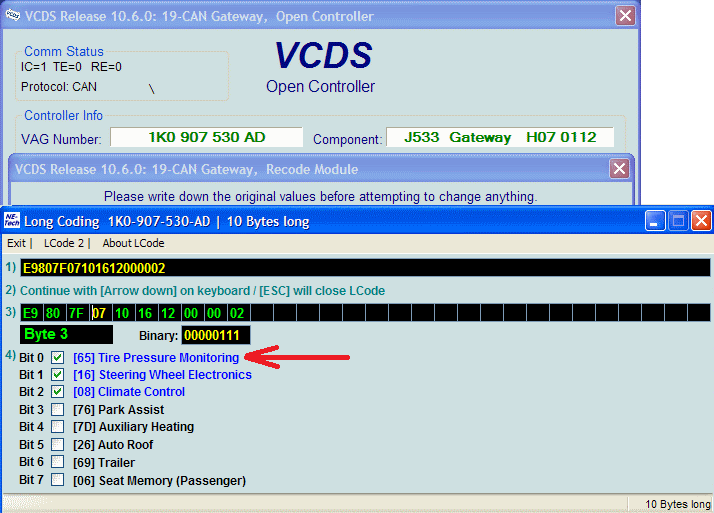The image size is (714, 513).
Task: Open the Exit menu item
Action: tap(16, 243)
